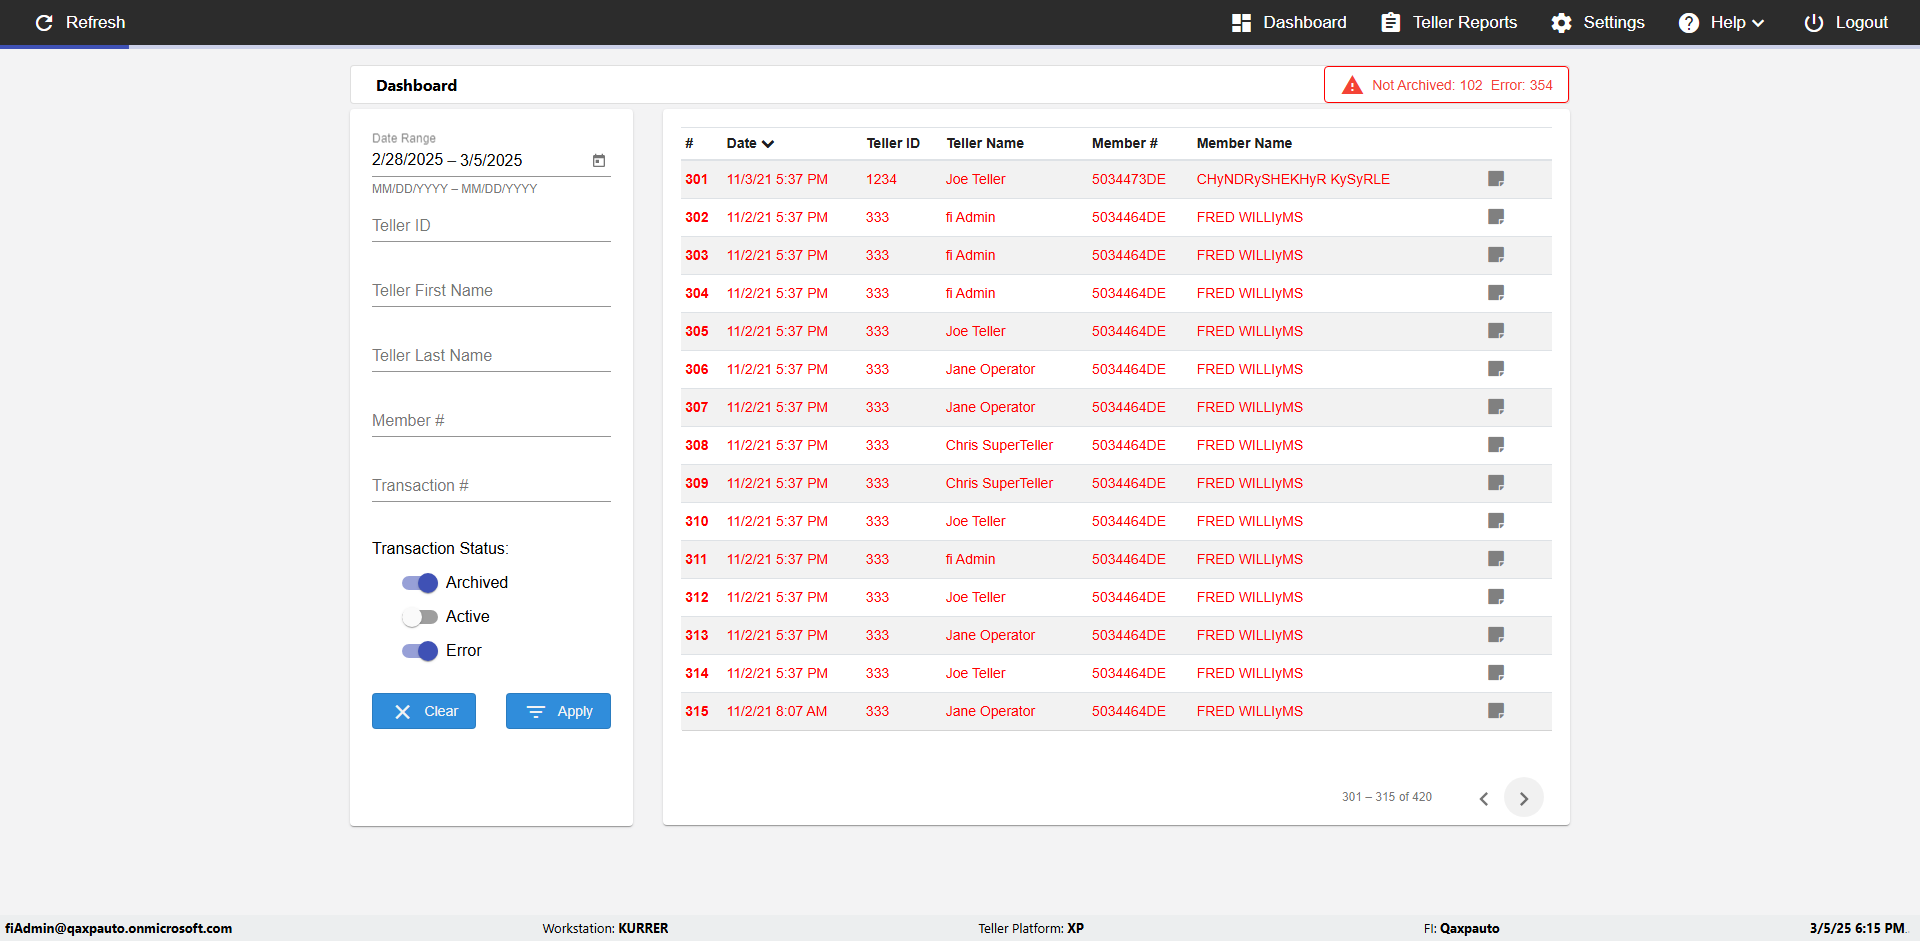Open the note icon for transaction 304
The height and width of the screenshot is (941, 1920).
click(x=1496, y=293)
